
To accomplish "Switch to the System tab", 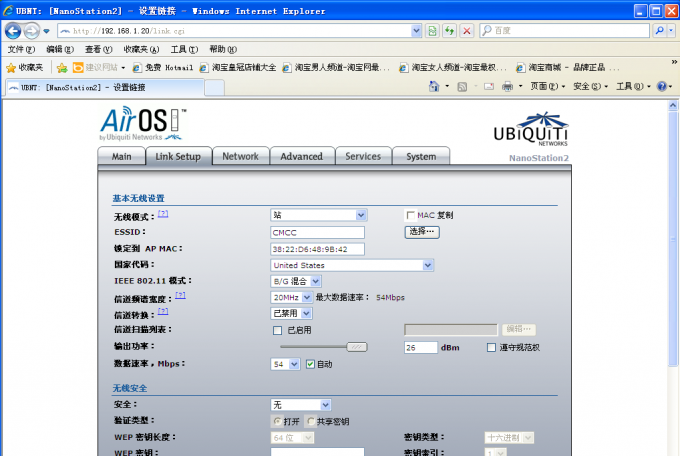I will coord(421,157).
